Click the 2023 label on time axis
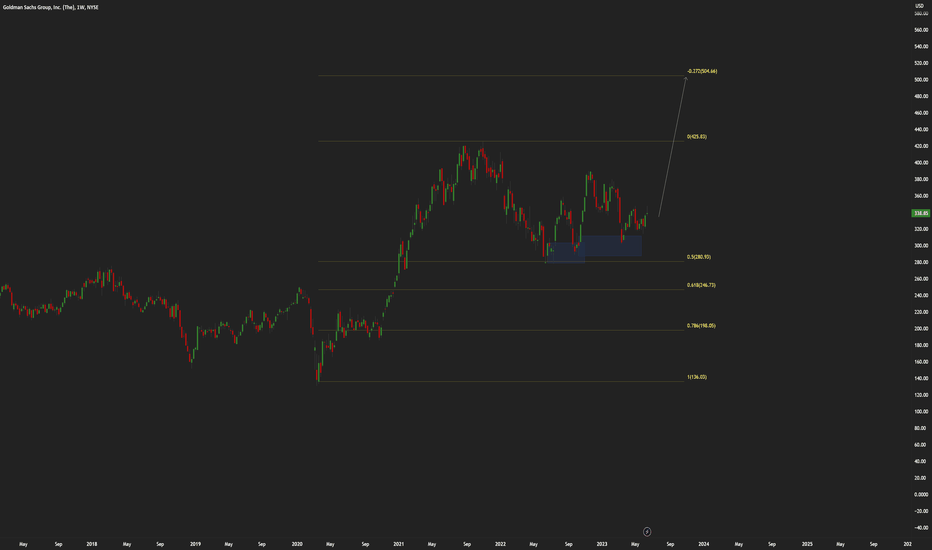 click(602, 544)
